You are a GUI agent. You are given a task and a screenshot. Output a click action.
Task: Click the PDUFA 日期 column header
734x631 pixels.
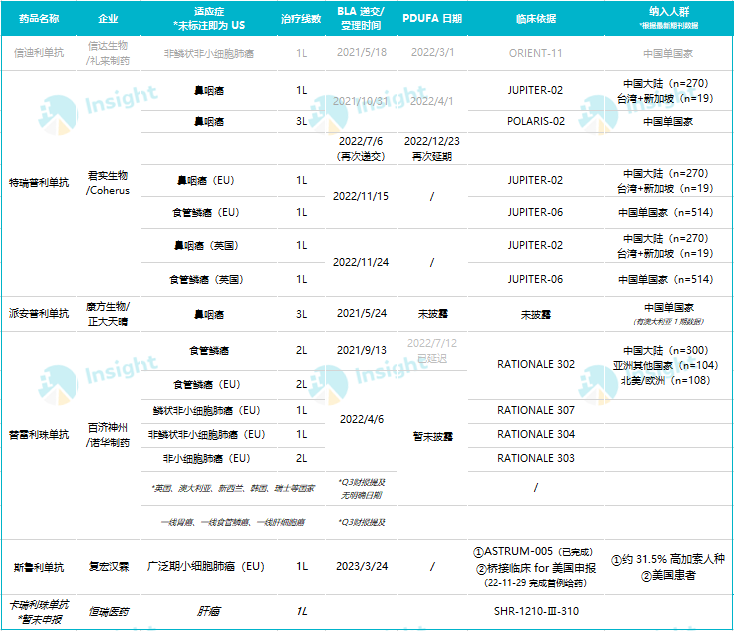pyautogui.click(x=432, y=19)
